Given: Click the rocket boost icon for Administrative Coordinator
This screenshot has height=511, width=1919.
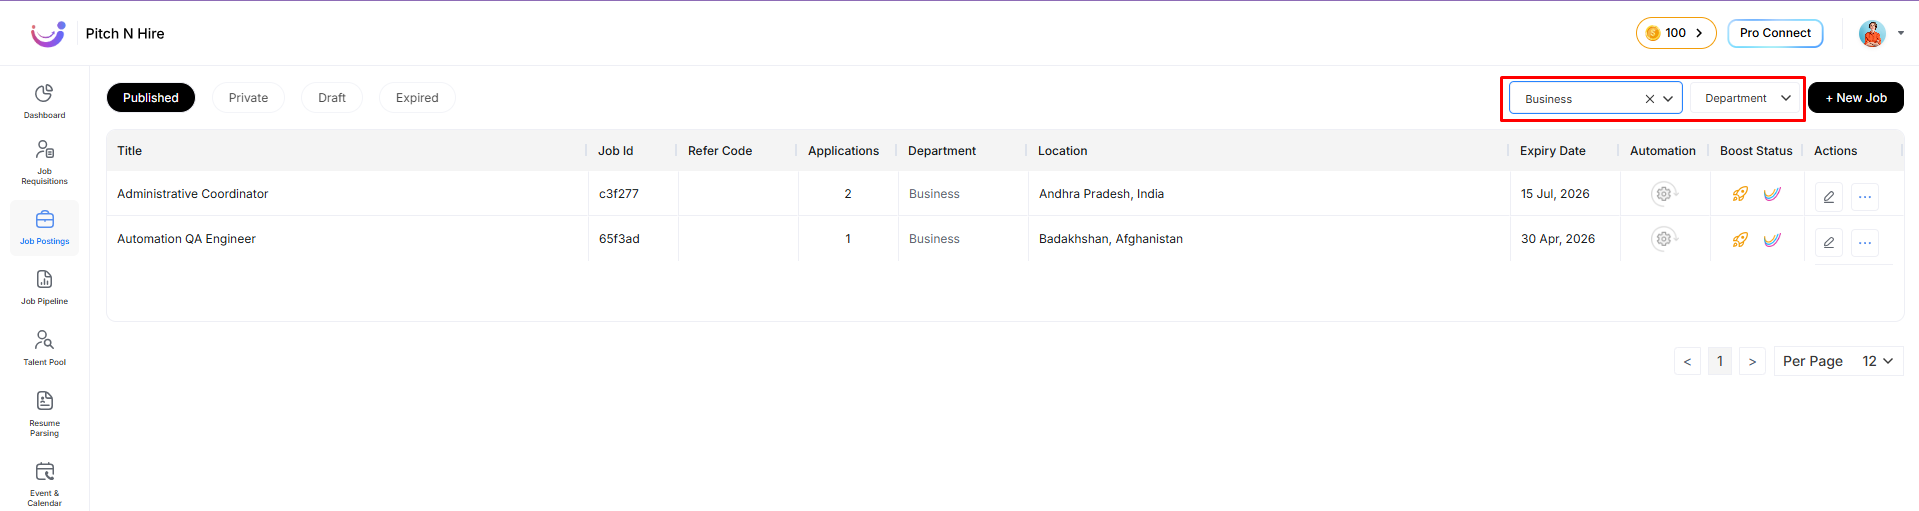Looking at the screenshot, I should pos(1740,194).
